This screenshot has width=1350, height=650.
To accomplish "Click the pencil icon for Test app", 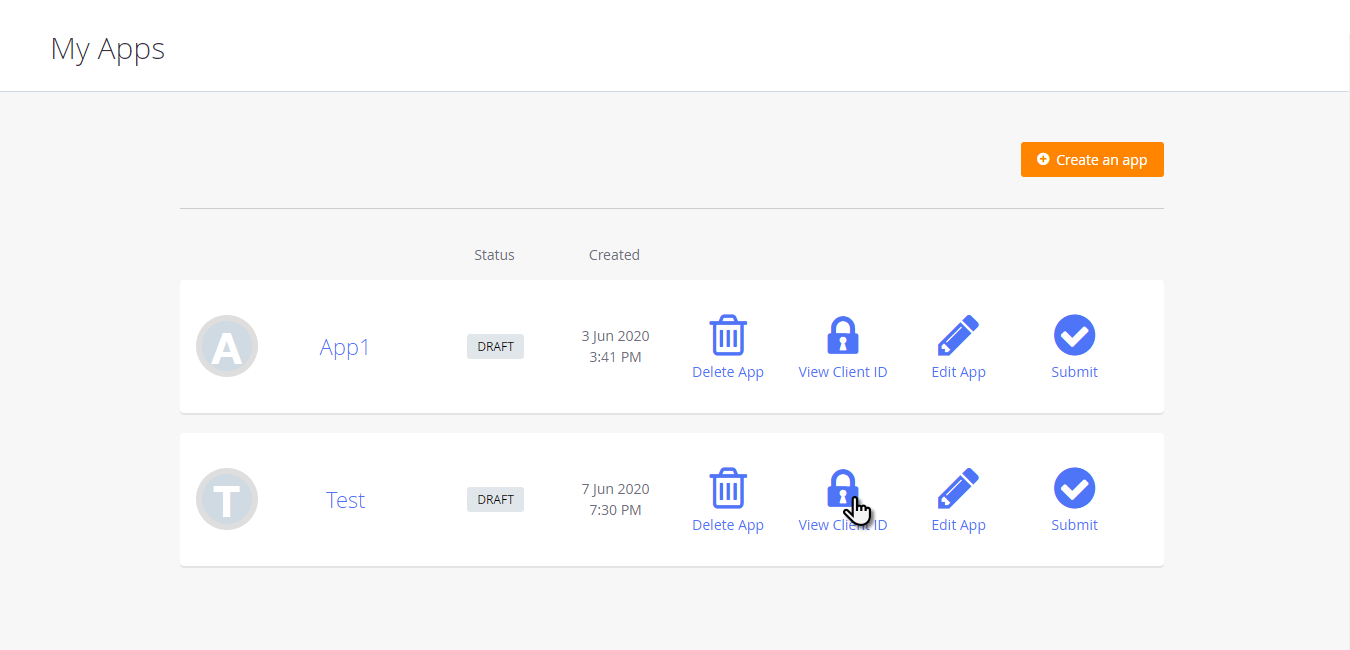I will (958, 488).
